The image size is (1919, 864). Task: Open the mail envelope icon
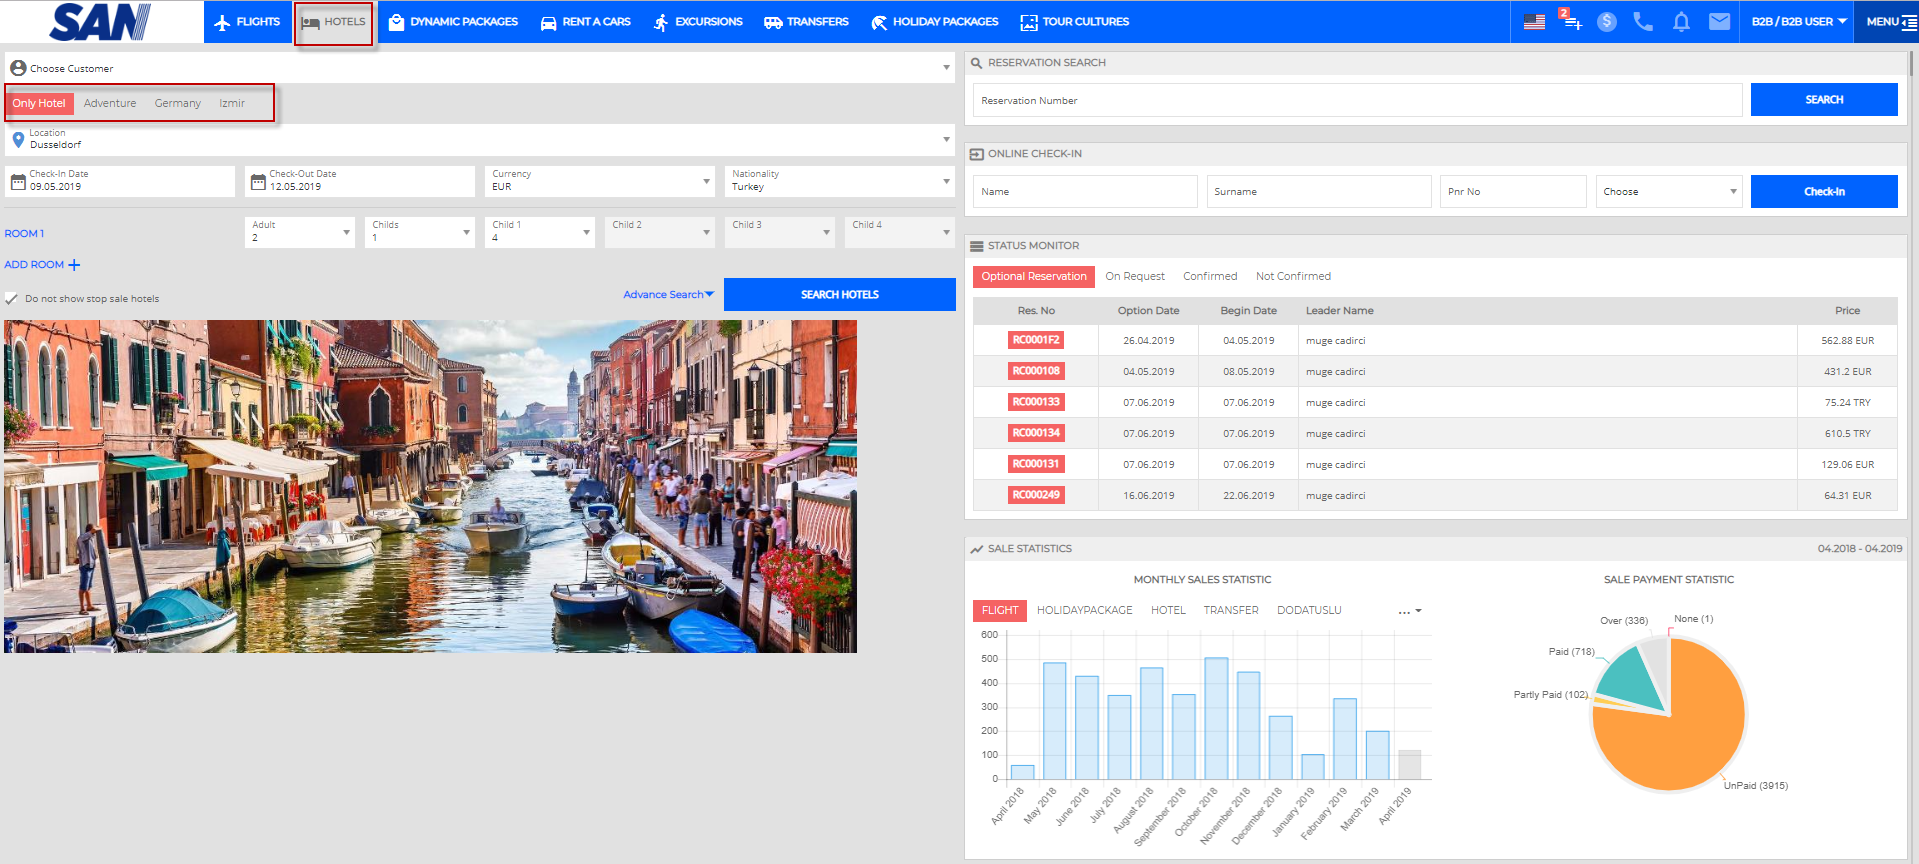coord(1719,21)
